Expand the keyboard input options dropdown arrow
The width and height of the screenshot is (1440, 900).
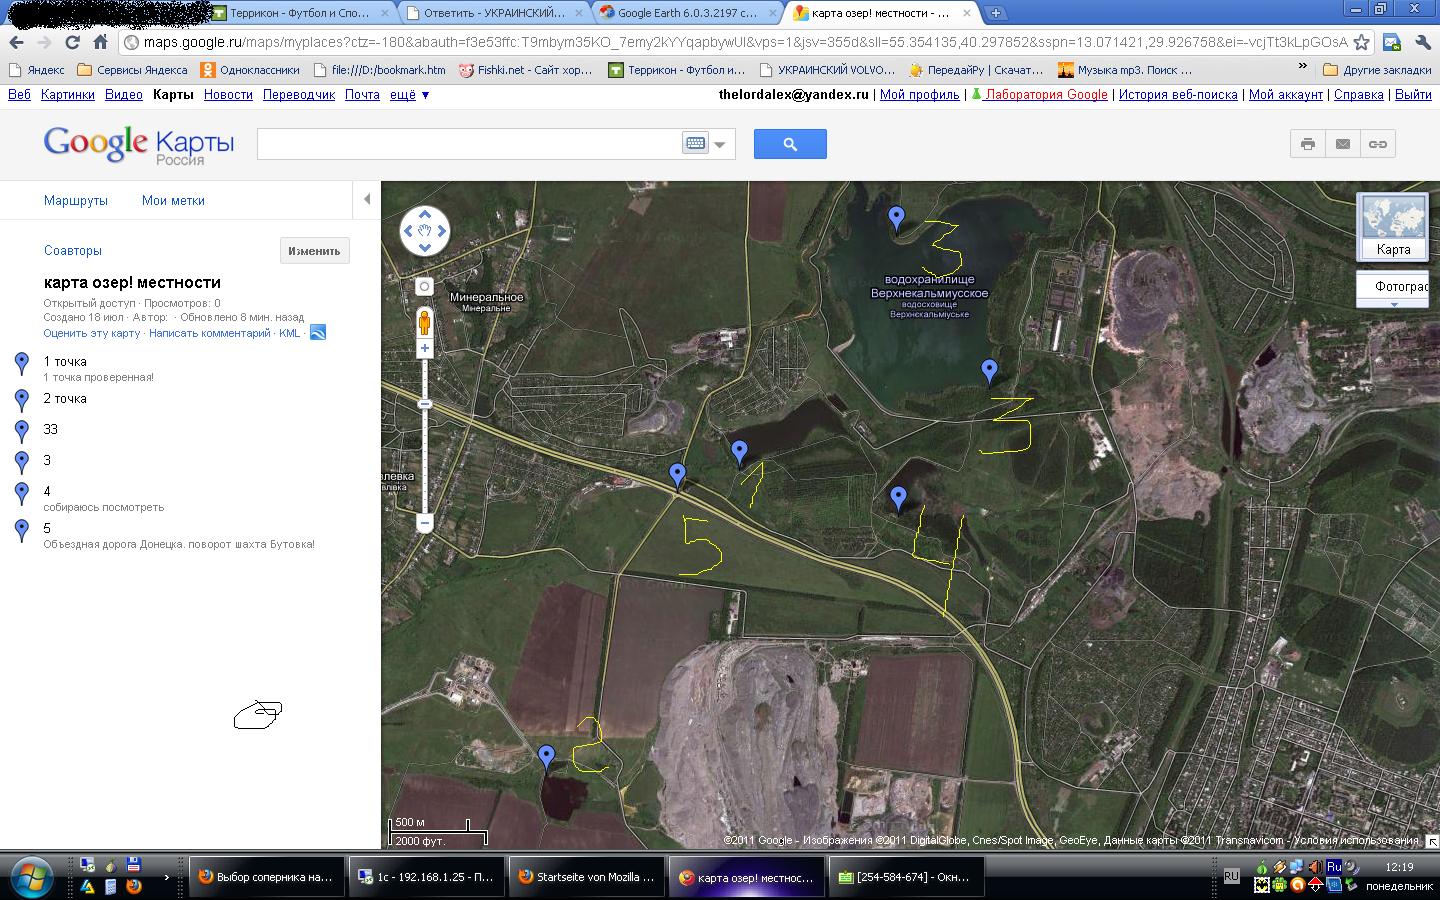[720, 144]
